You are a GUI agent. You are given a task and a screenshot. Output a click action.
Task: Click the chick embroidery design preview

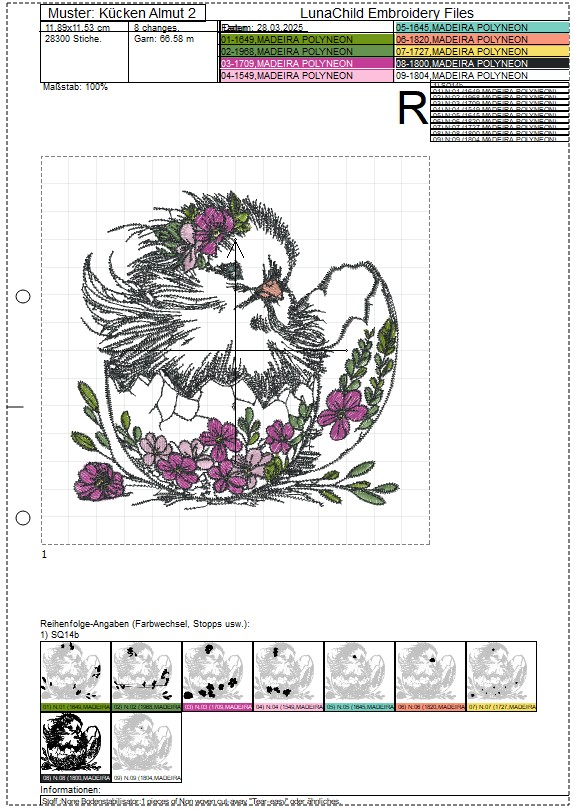(236, 350)
